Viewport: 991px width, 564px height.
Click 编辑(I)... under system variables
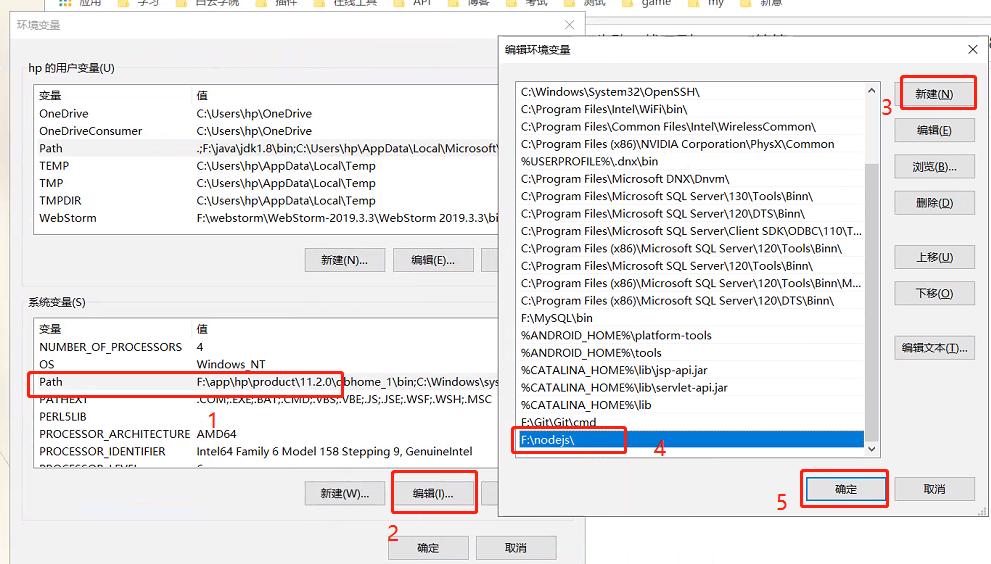click(433, 493)
